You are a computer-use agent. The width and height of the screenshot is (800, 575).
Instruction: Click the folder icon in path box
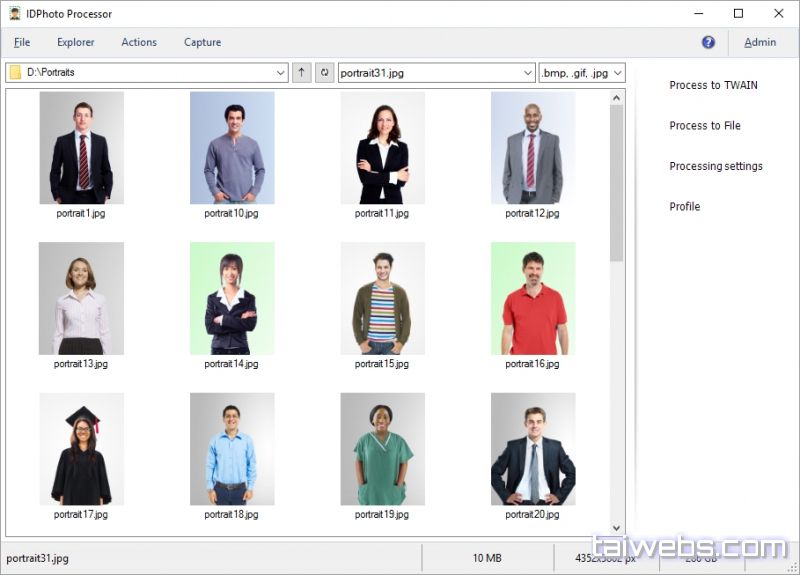16,73
